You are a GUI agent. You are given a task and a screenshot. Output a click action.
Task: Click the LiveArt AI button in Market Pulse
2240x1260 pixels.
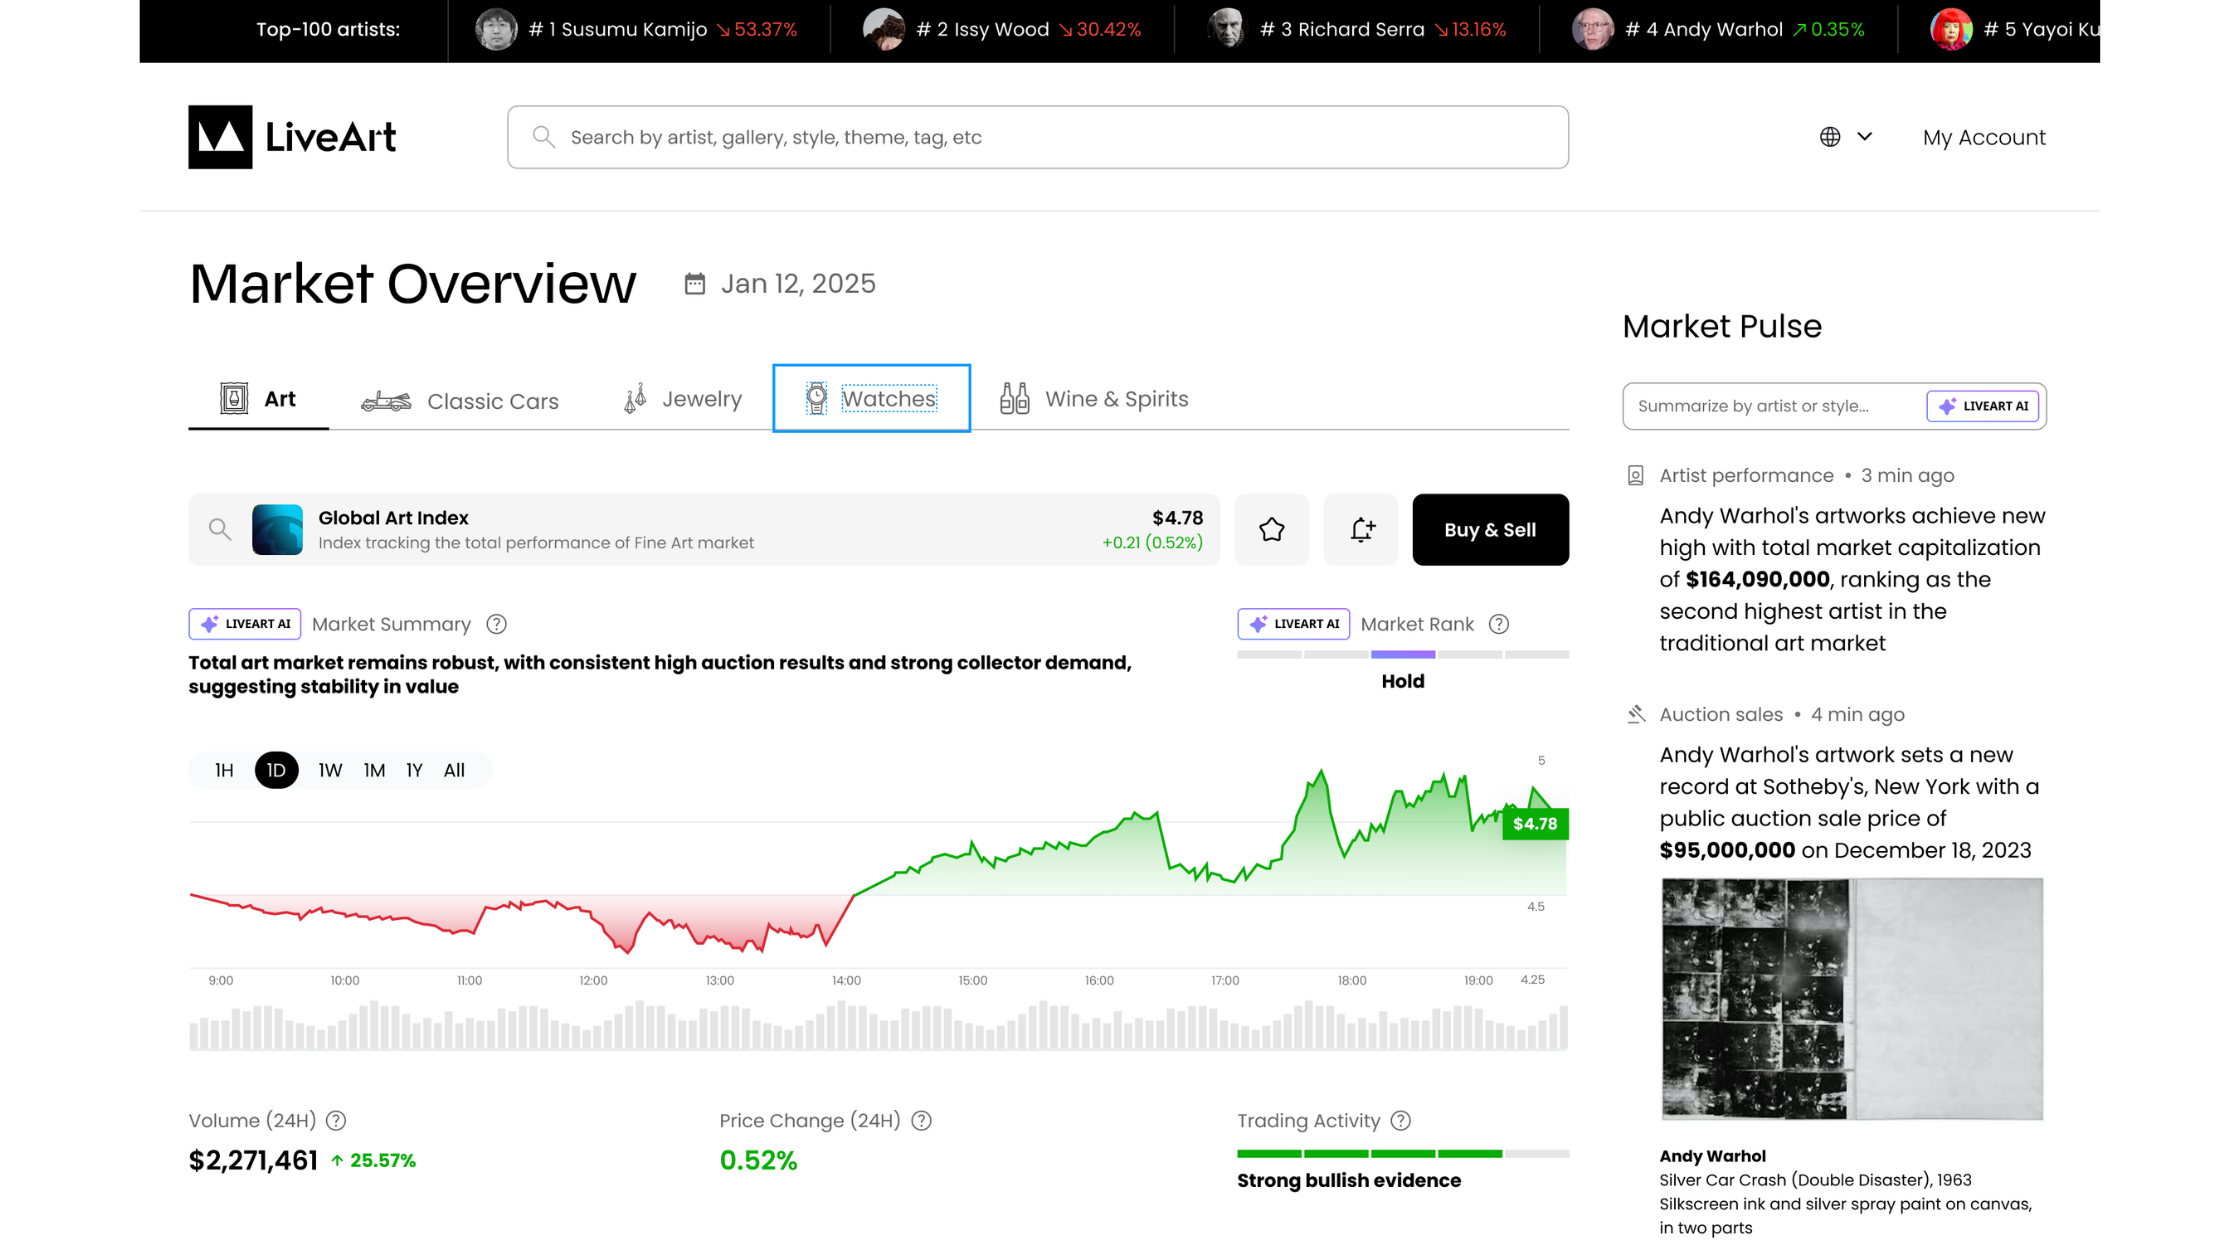pyautogui.click(x=1982, y=406)
